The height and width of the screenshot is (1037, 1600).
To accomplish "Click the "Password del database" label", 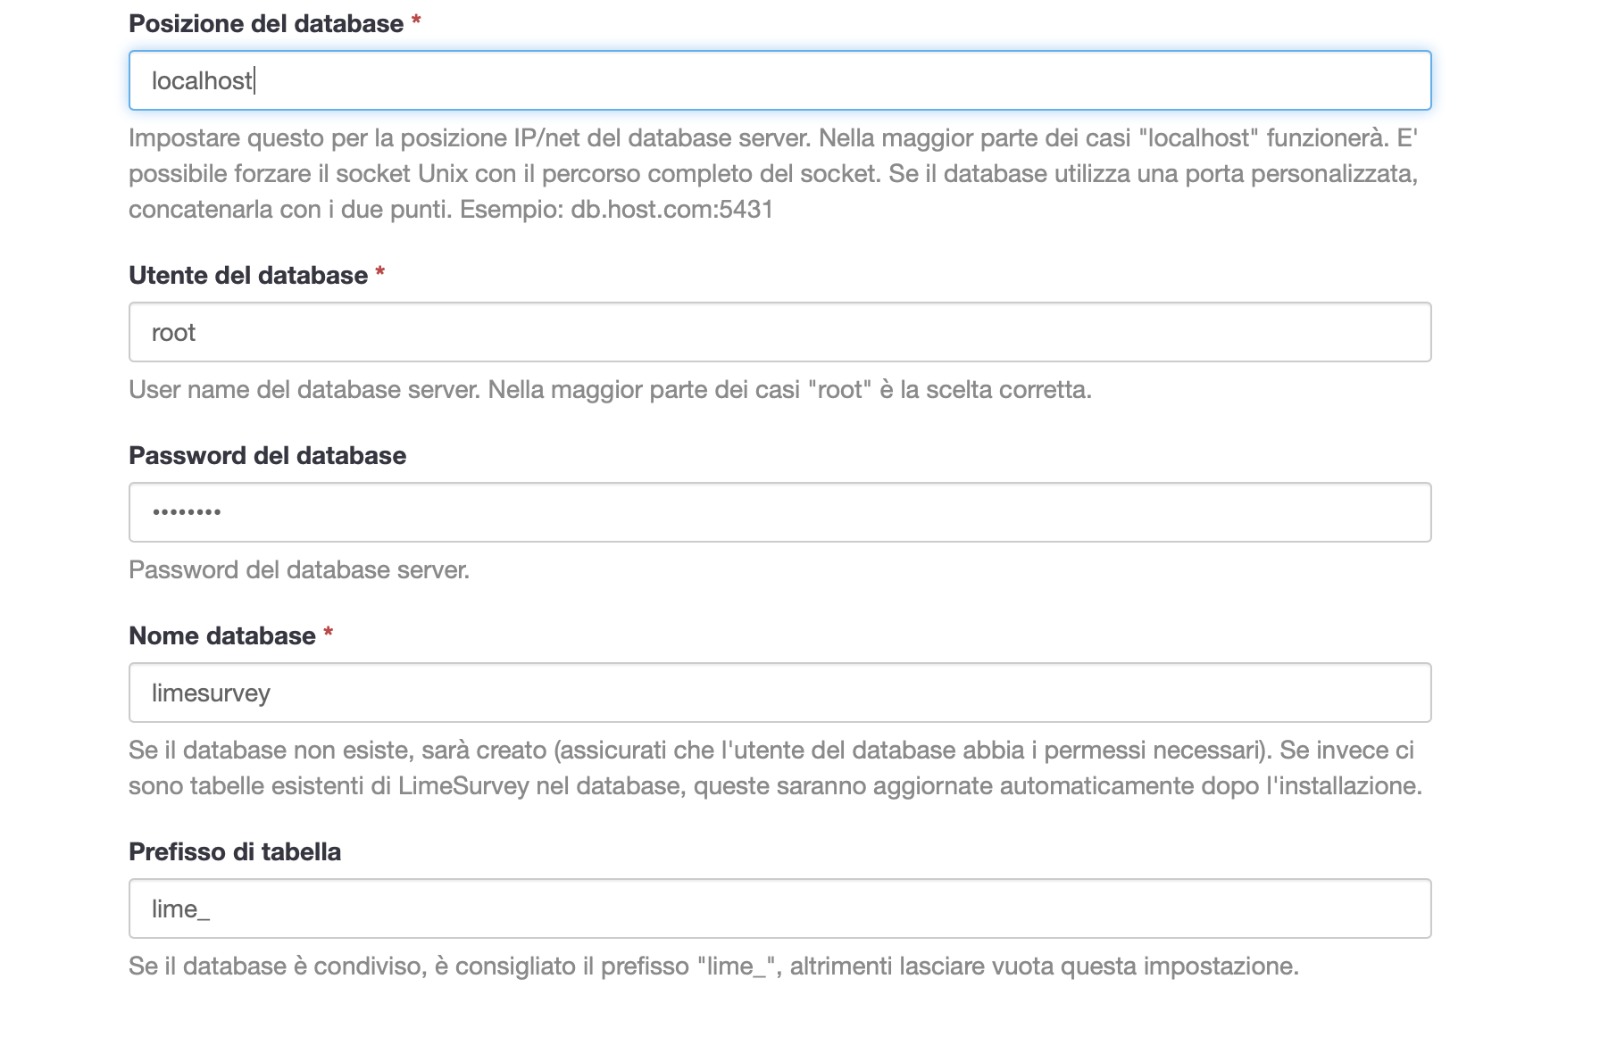I will tap(267, 456).
